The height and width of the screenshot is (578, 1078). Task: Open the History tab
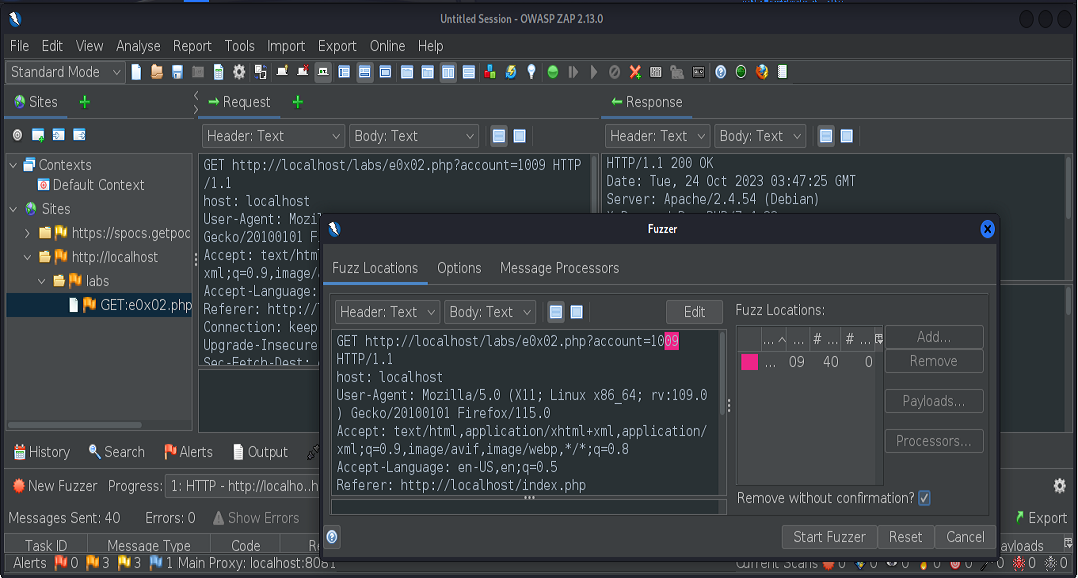pos(41,452)
